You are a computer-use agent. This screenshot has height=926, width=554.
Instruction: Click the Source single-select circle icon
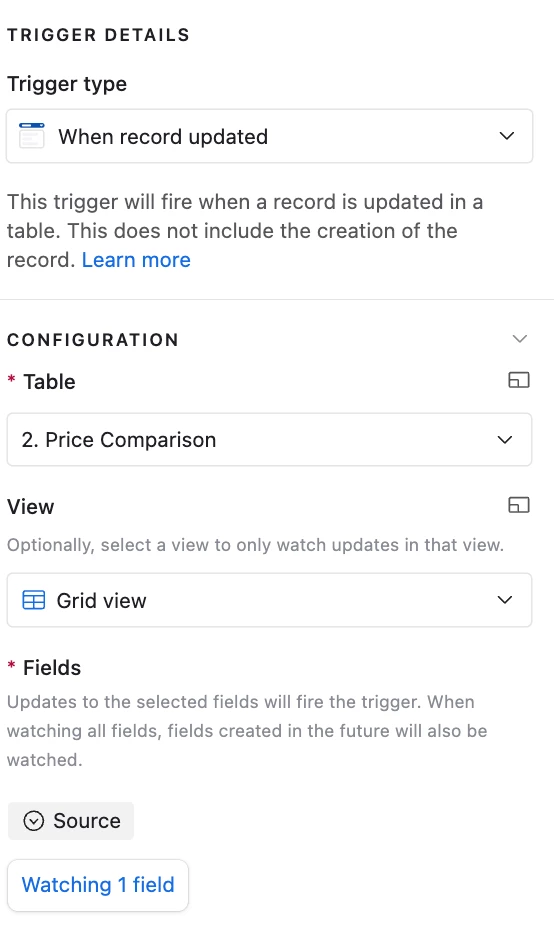click(x=34, y=821)
